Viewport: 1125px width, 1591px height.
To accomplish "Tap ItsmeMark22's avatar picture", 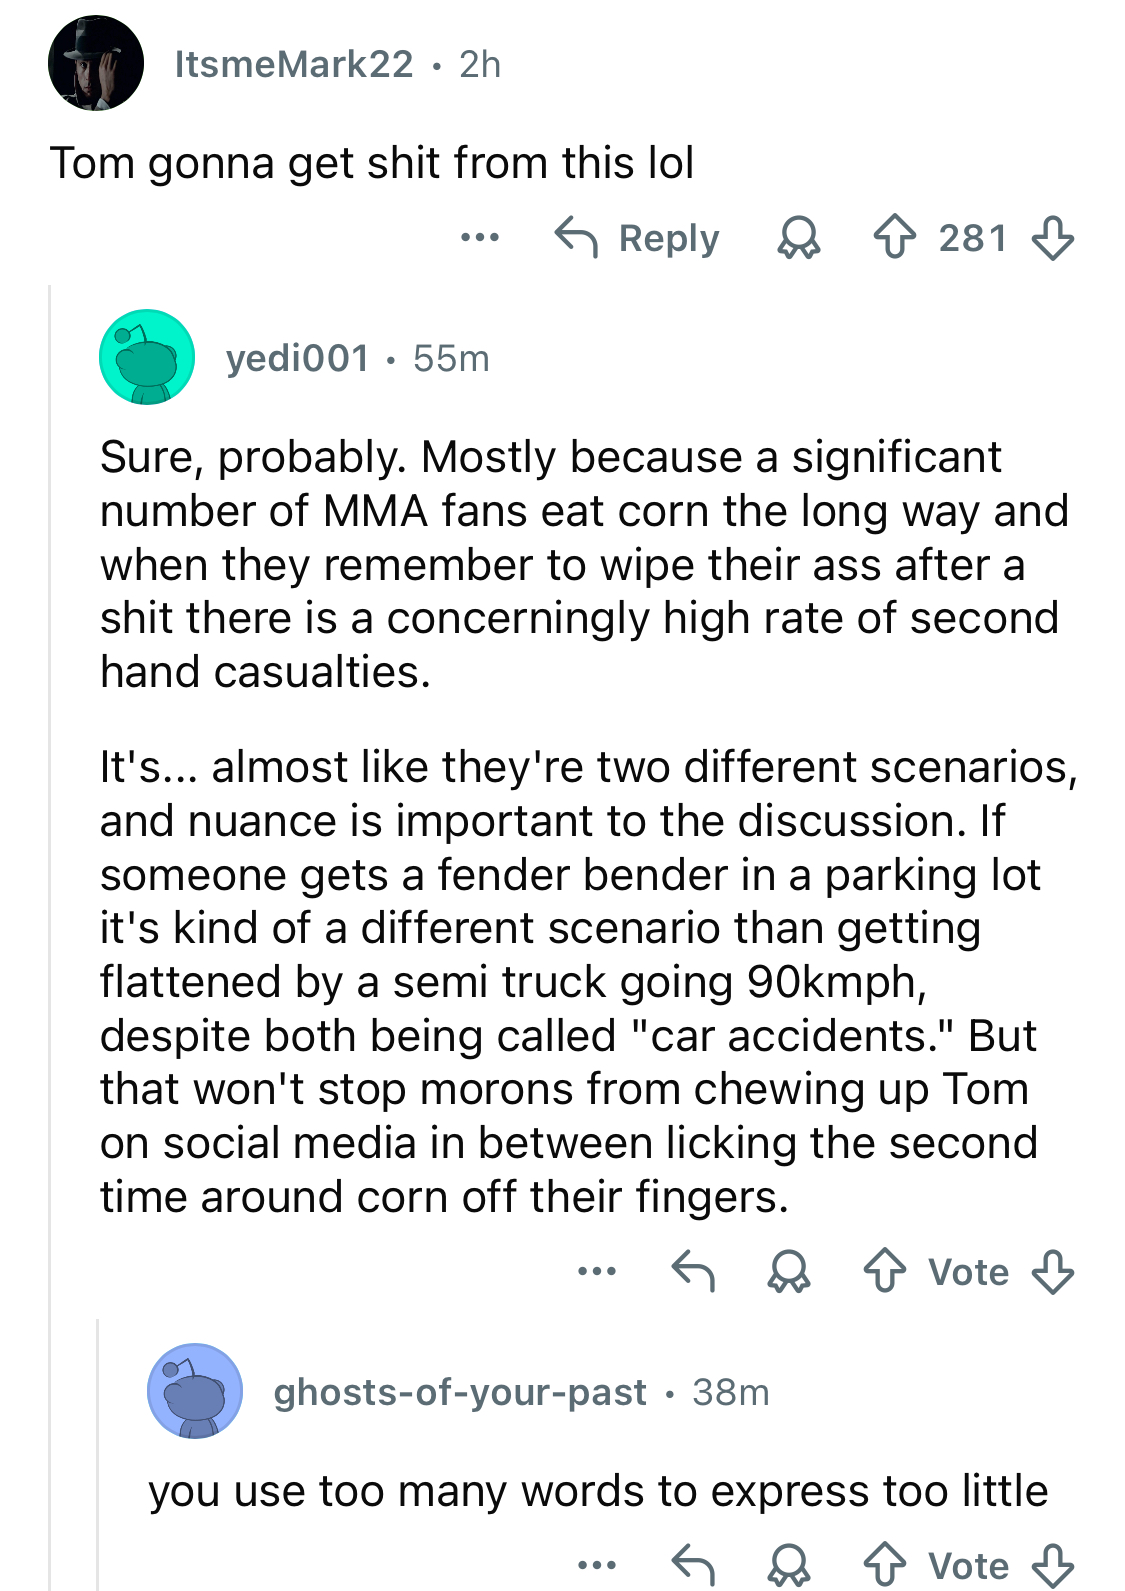I will [x=96, y=64].
